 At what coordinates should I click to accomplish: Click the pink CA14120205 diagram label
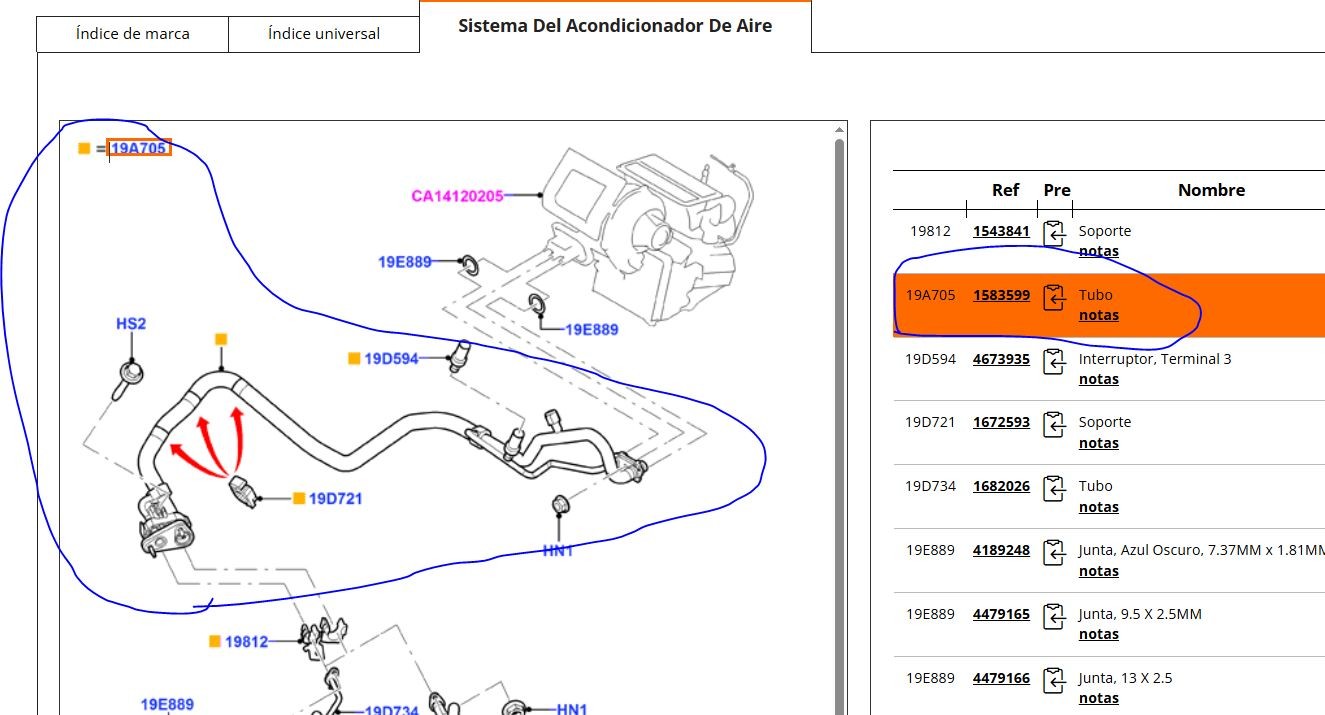(458, 196)
